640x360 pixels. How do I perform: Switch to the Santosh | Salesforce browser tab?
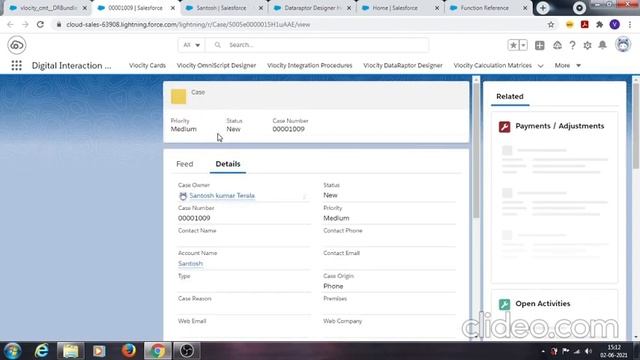(x=221, y=8)
